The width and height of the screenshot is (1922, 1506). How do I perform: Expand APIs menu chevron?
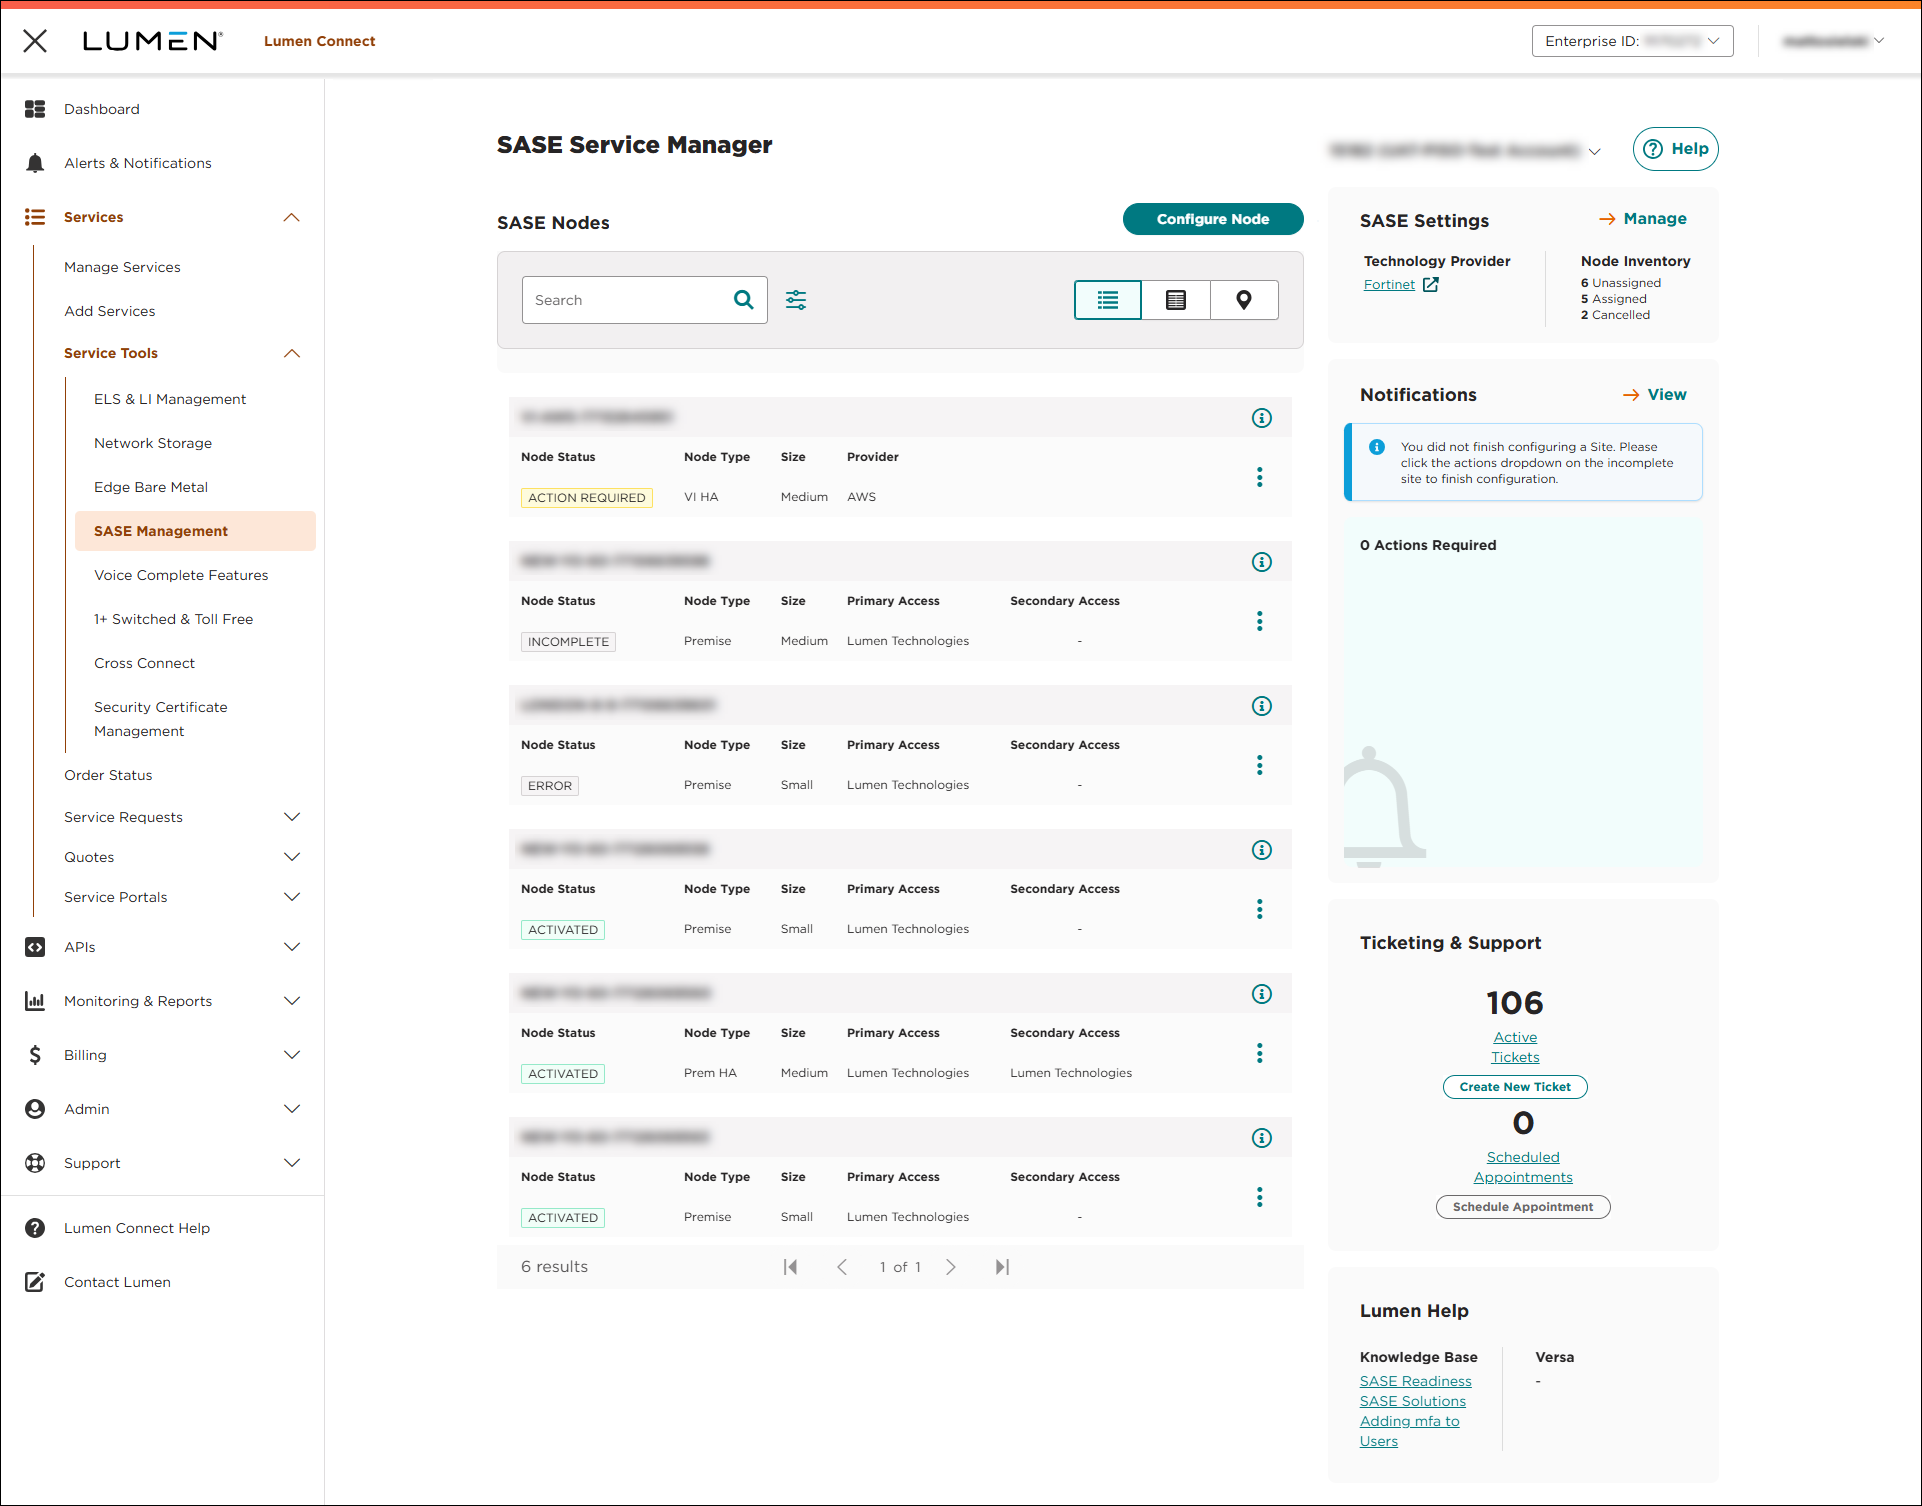coord(292,947)
